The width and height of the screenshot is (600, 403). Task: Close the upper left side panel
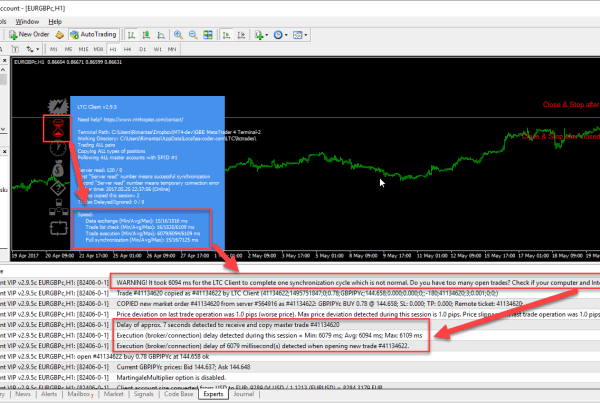point(5,60)
